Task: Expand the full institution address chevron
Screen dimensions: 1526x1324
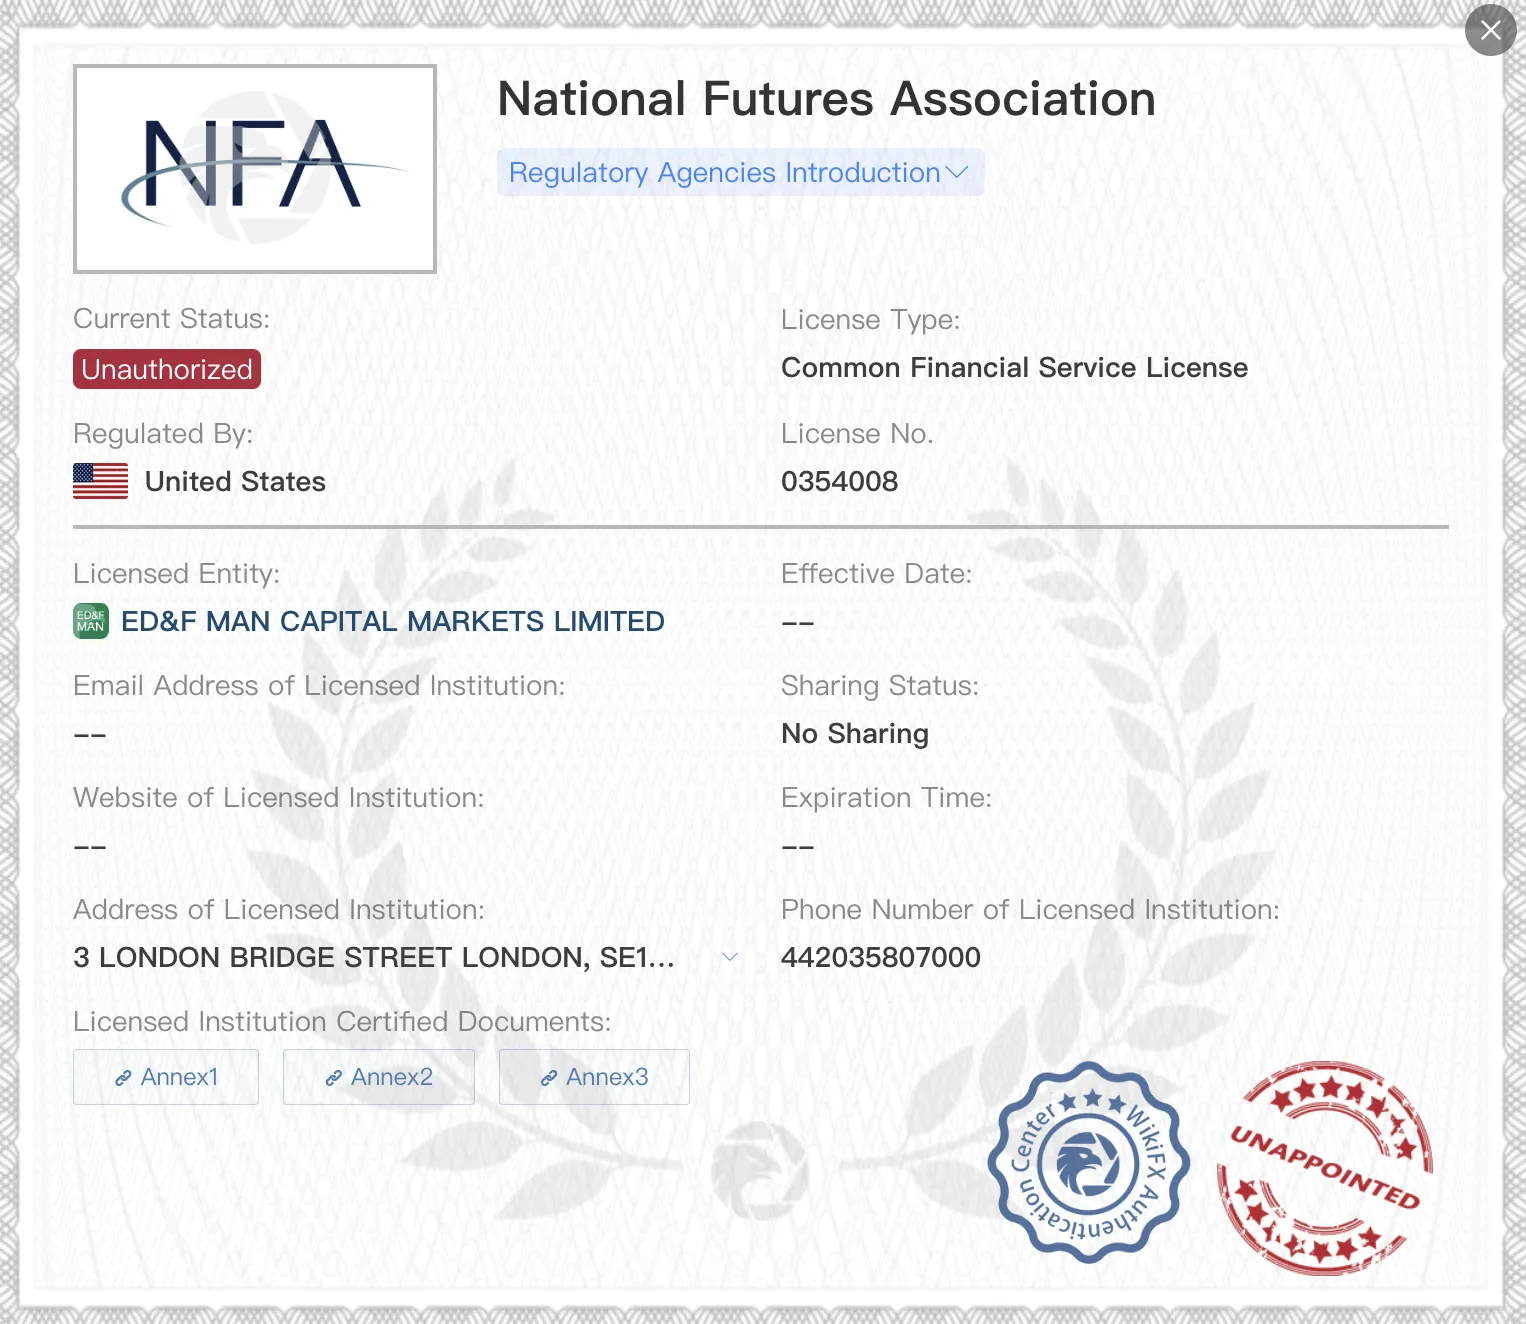Action: click(x=730, y=957)
